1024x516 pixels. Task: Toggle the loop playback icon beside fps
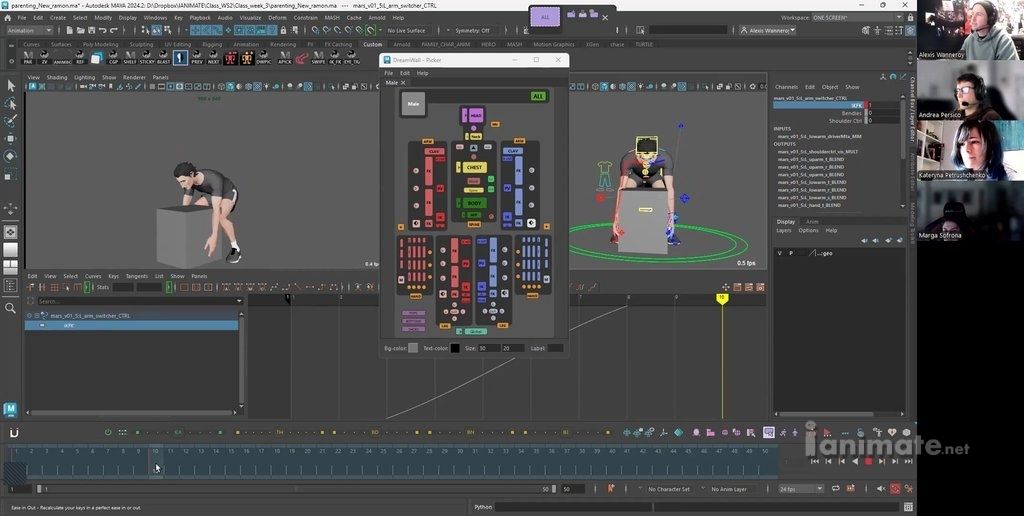point(835,489)
